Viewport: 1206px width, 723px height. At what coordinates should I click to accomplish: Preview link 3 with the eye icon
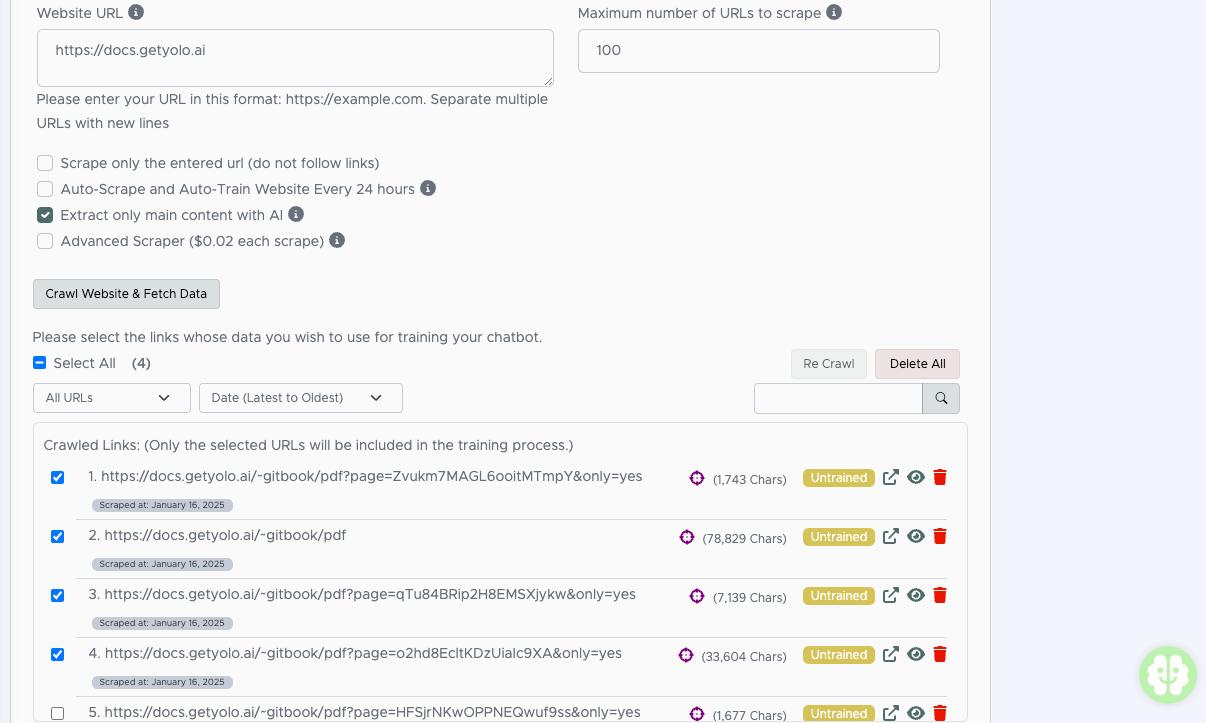tap(915, 596)
